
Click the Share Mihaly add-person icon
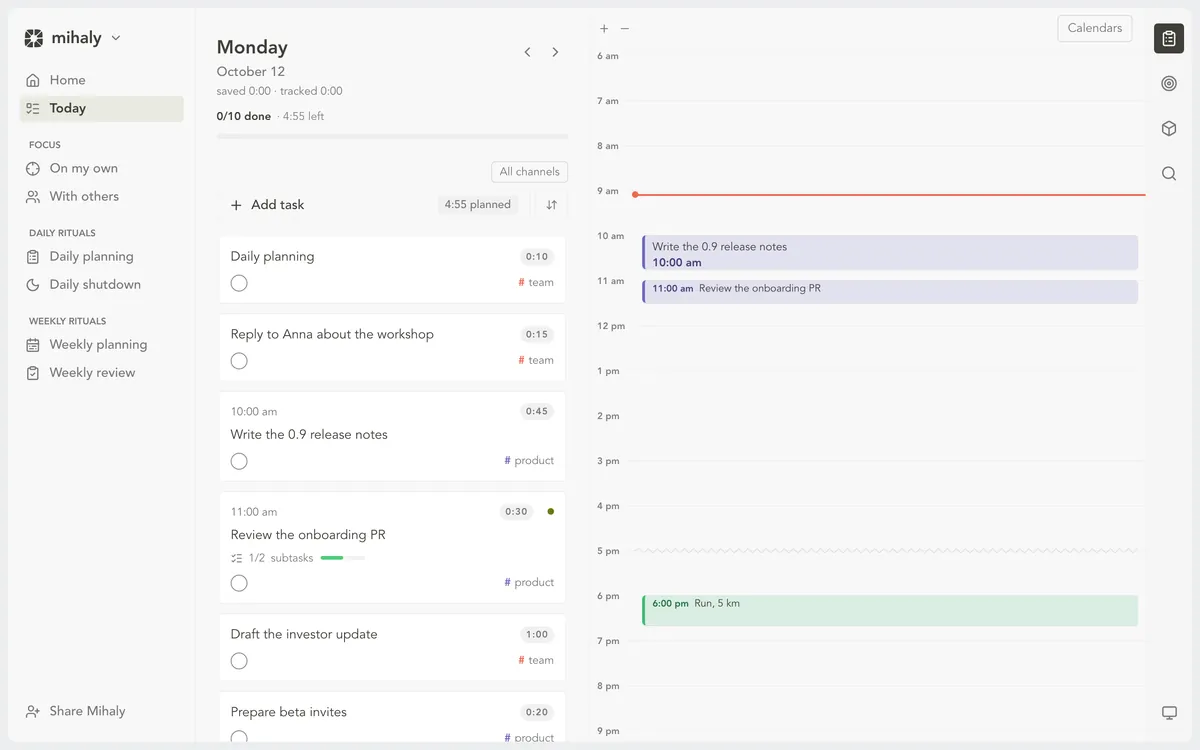point(33,711)
